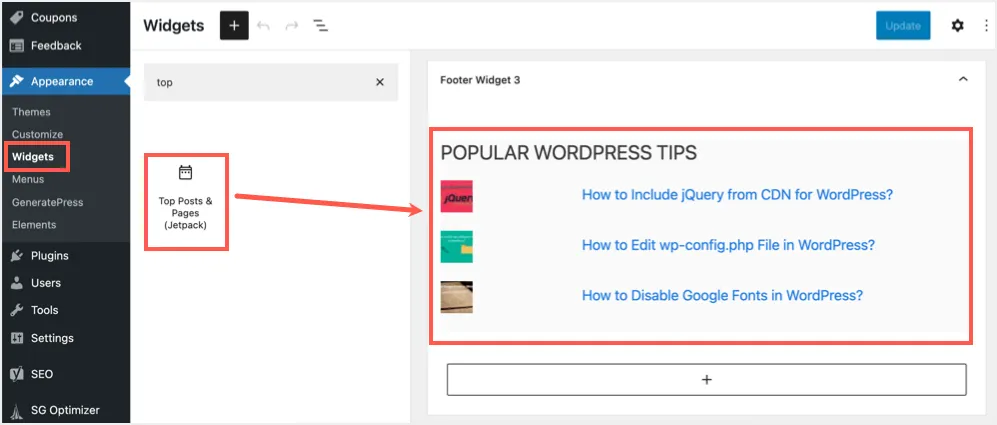Open 'How to Include jQuery from CDN' link
The image size is (997, 425).
738,195
